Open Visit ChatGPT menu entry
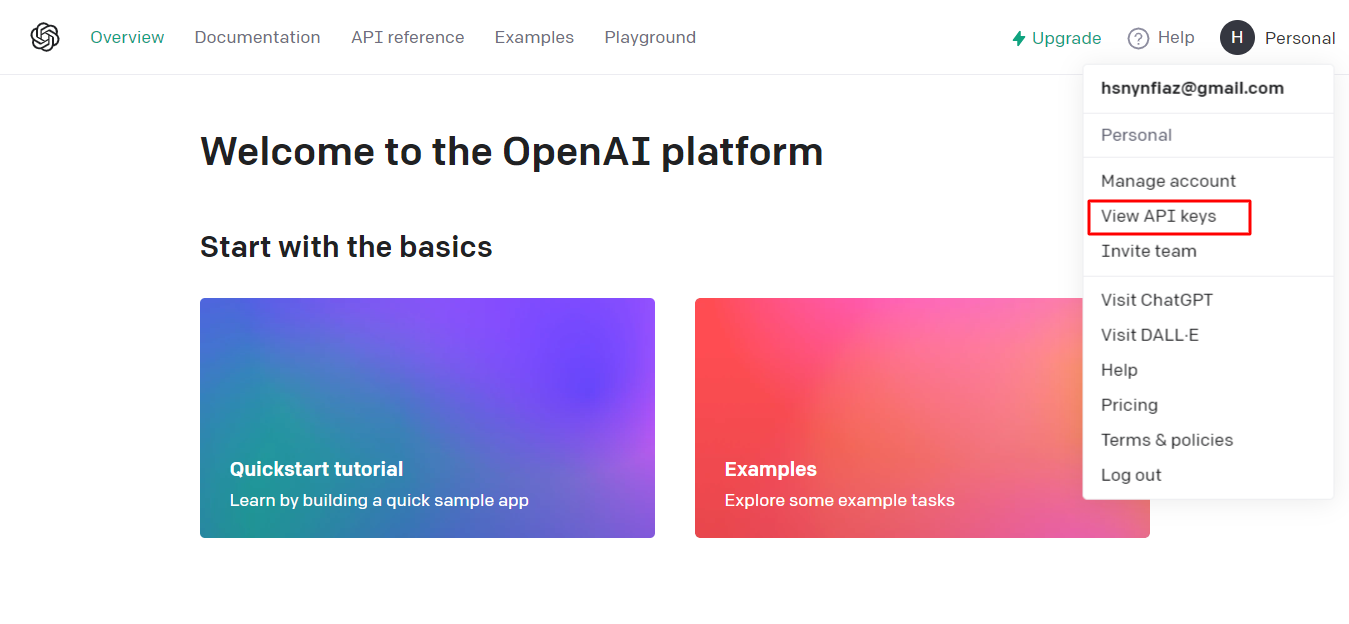The height and width of the screenshot is (624, 1349). coord(1156,300)
